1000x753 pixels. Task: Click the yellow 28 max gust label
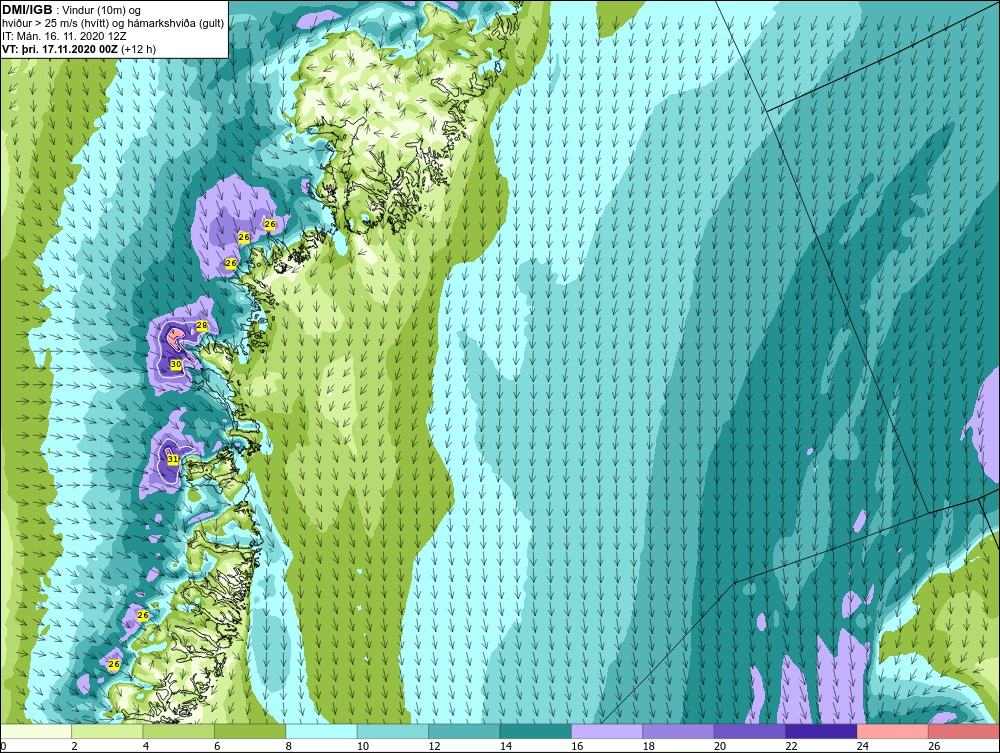202,326
